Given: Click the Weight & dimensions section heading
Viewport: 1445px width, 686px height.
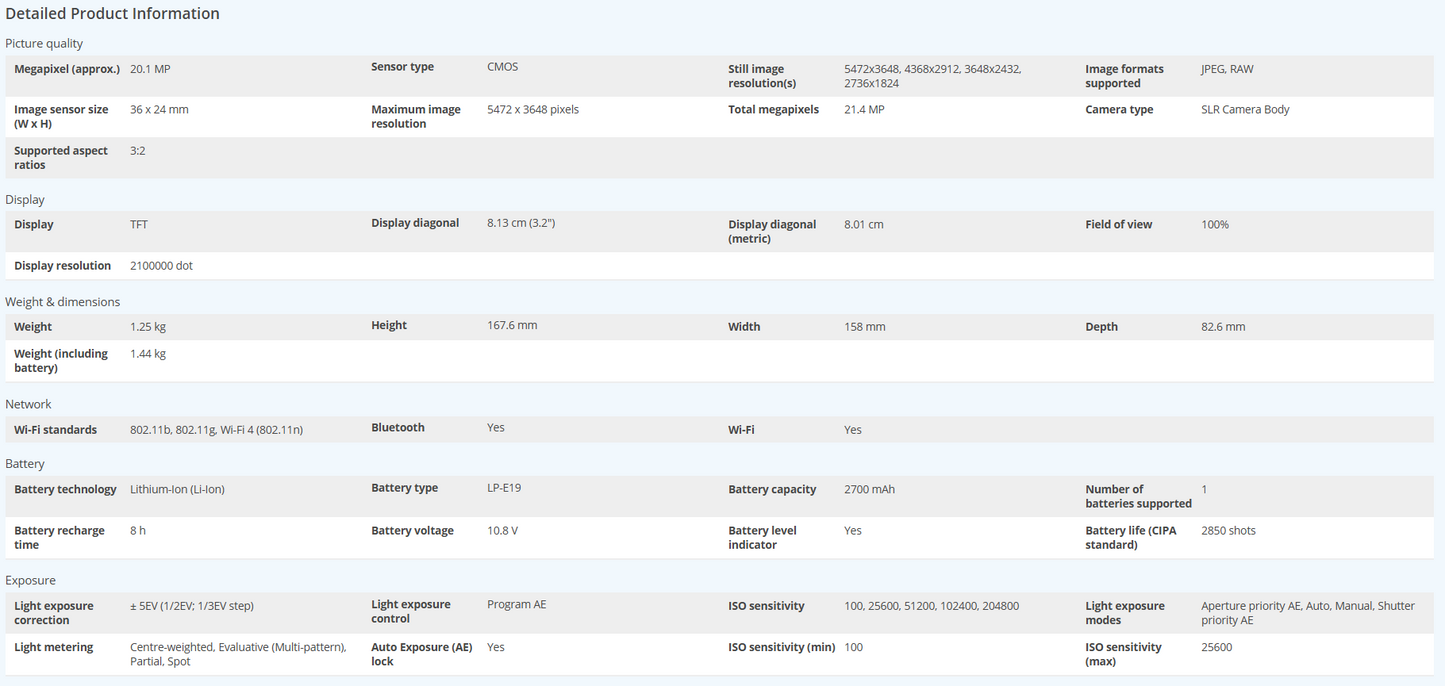Looking at the screenshot, I should [62, 302].
